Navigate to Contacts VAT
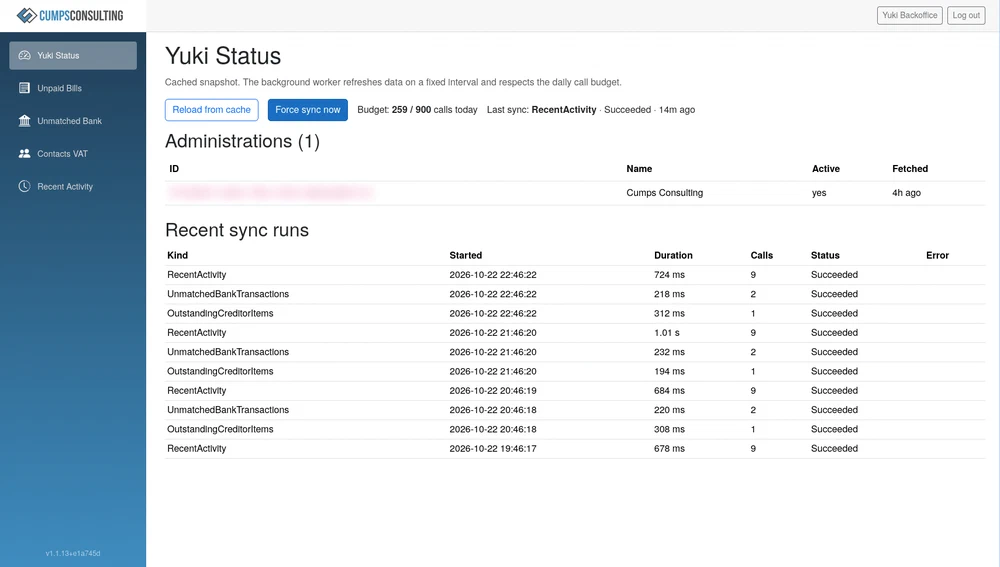 coord(73,154)
